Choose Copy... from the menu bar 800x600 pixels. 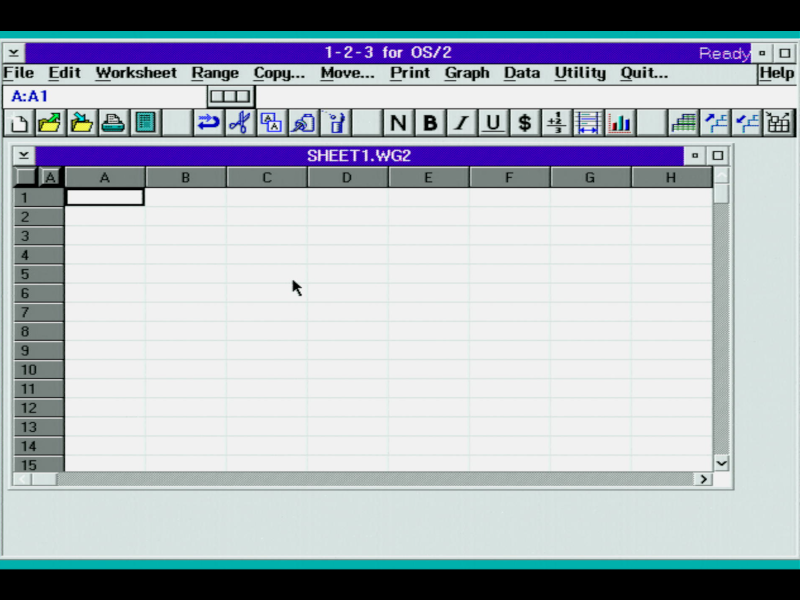[279, 73]
